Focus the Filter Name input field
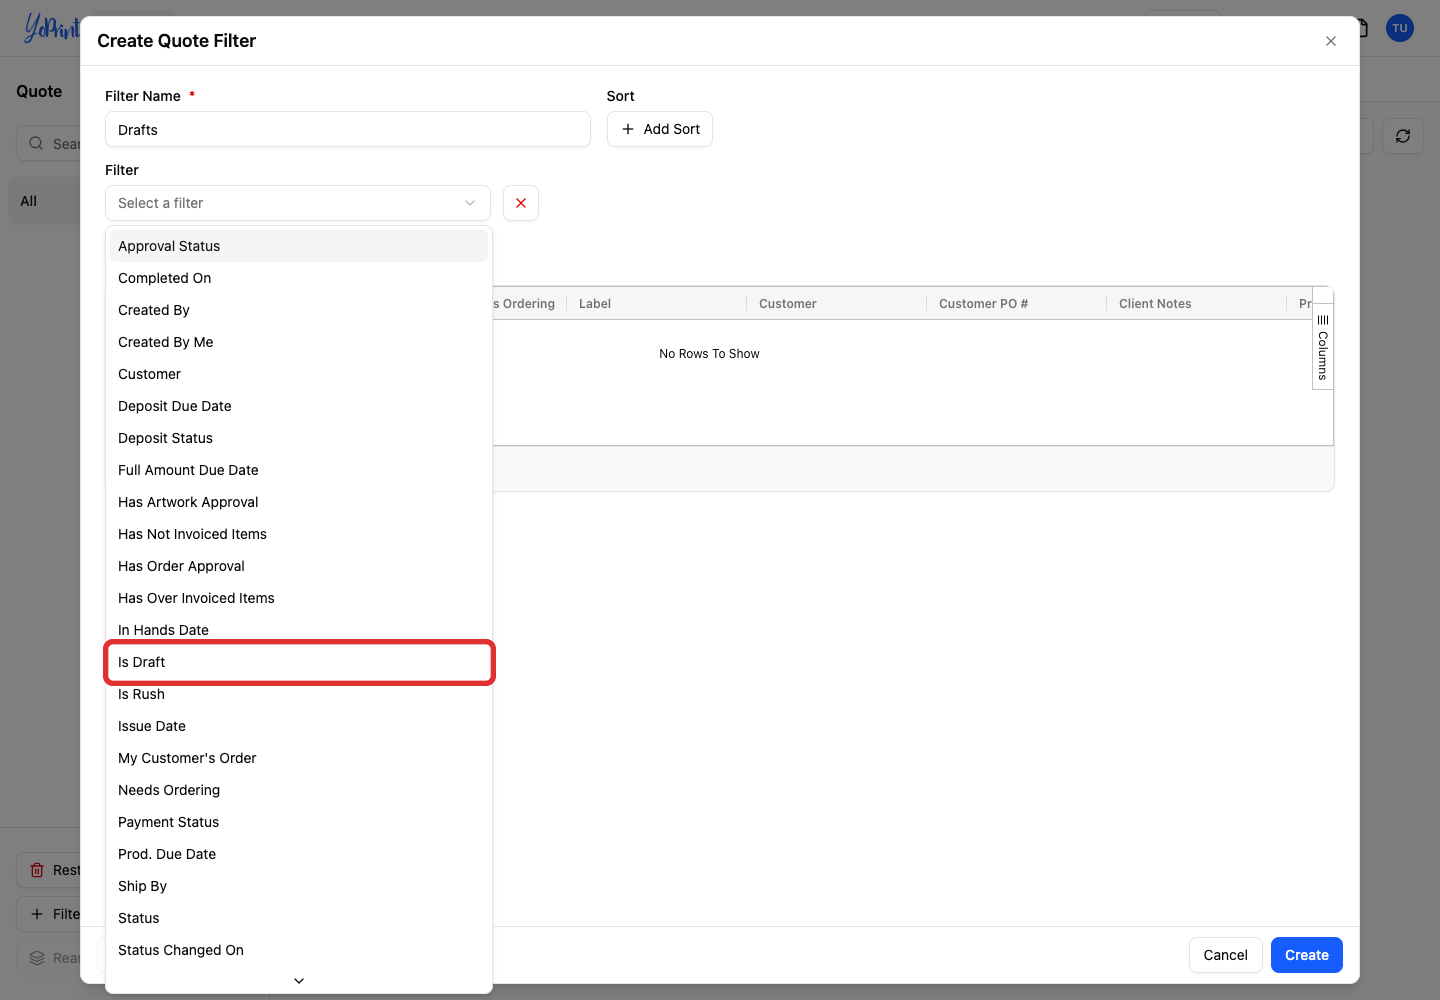1440x1000 pixels. (348, 129)
